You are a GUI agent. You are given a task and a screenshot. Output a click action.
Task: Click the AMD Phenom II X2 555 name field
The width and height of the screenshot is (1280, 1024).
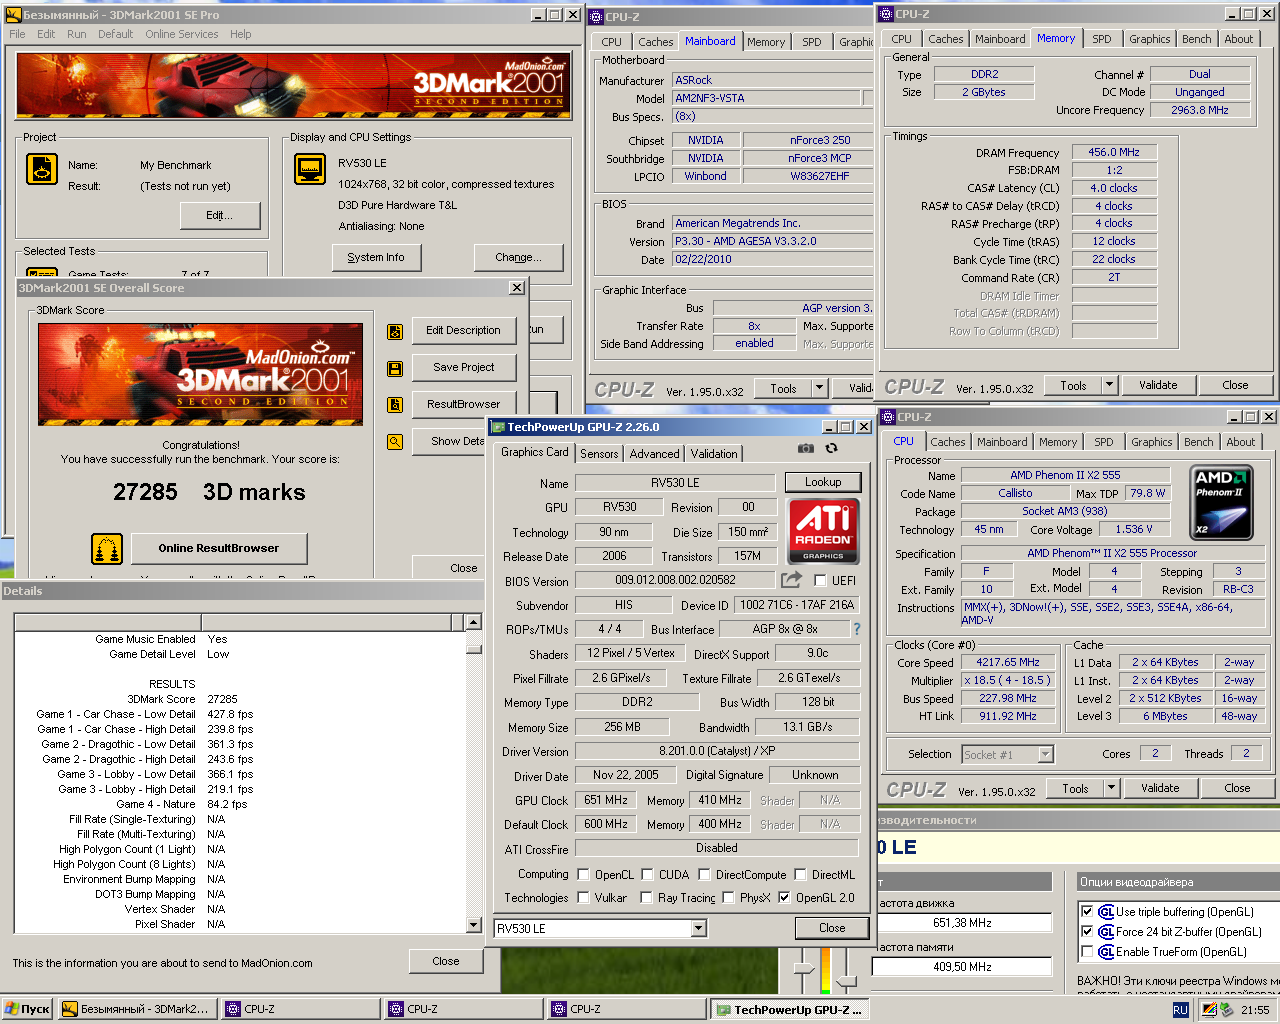point(1065,475)
